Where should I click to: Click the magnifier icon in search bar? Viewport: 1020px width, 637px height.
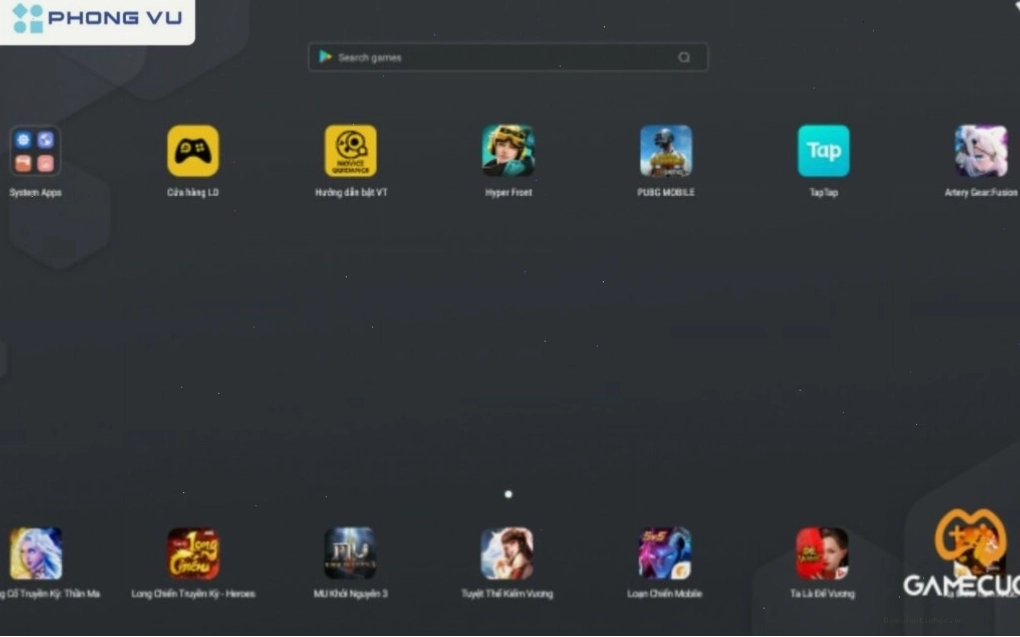click(x=684, y=57)
